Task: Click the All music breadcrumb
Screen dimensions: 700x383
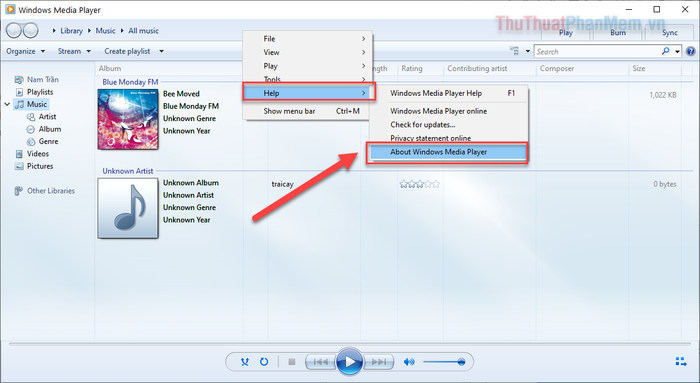Action: click(x=143, y=31)
